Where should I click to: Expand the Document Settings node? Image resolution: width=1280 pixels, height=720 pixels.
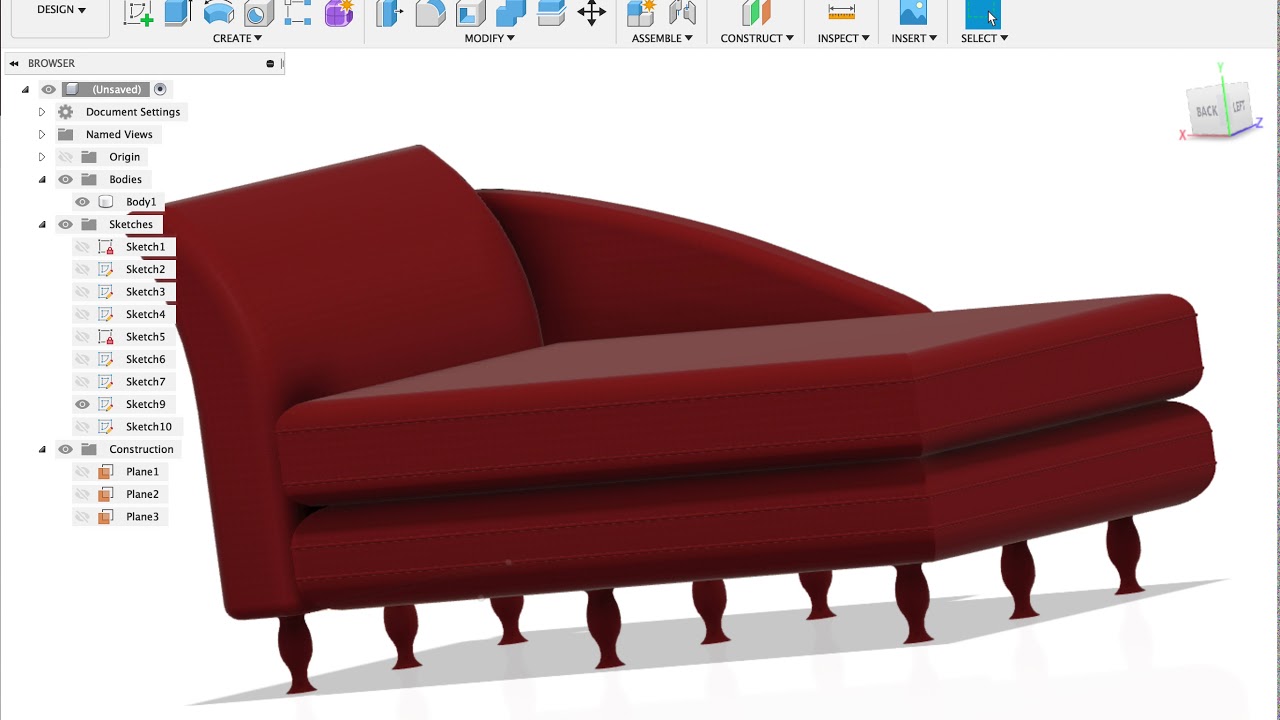42,112
